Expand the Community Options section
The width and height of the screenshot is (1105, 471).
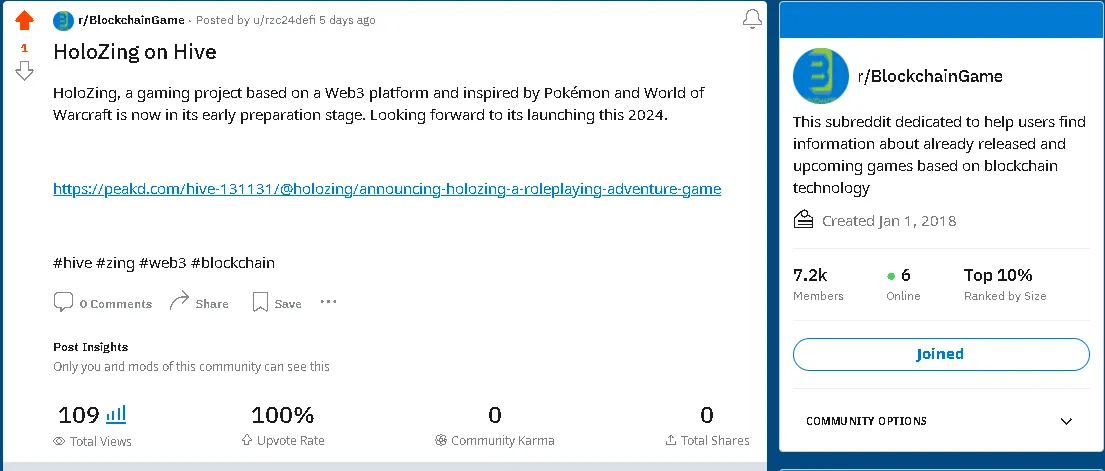[x=941, y=421]
